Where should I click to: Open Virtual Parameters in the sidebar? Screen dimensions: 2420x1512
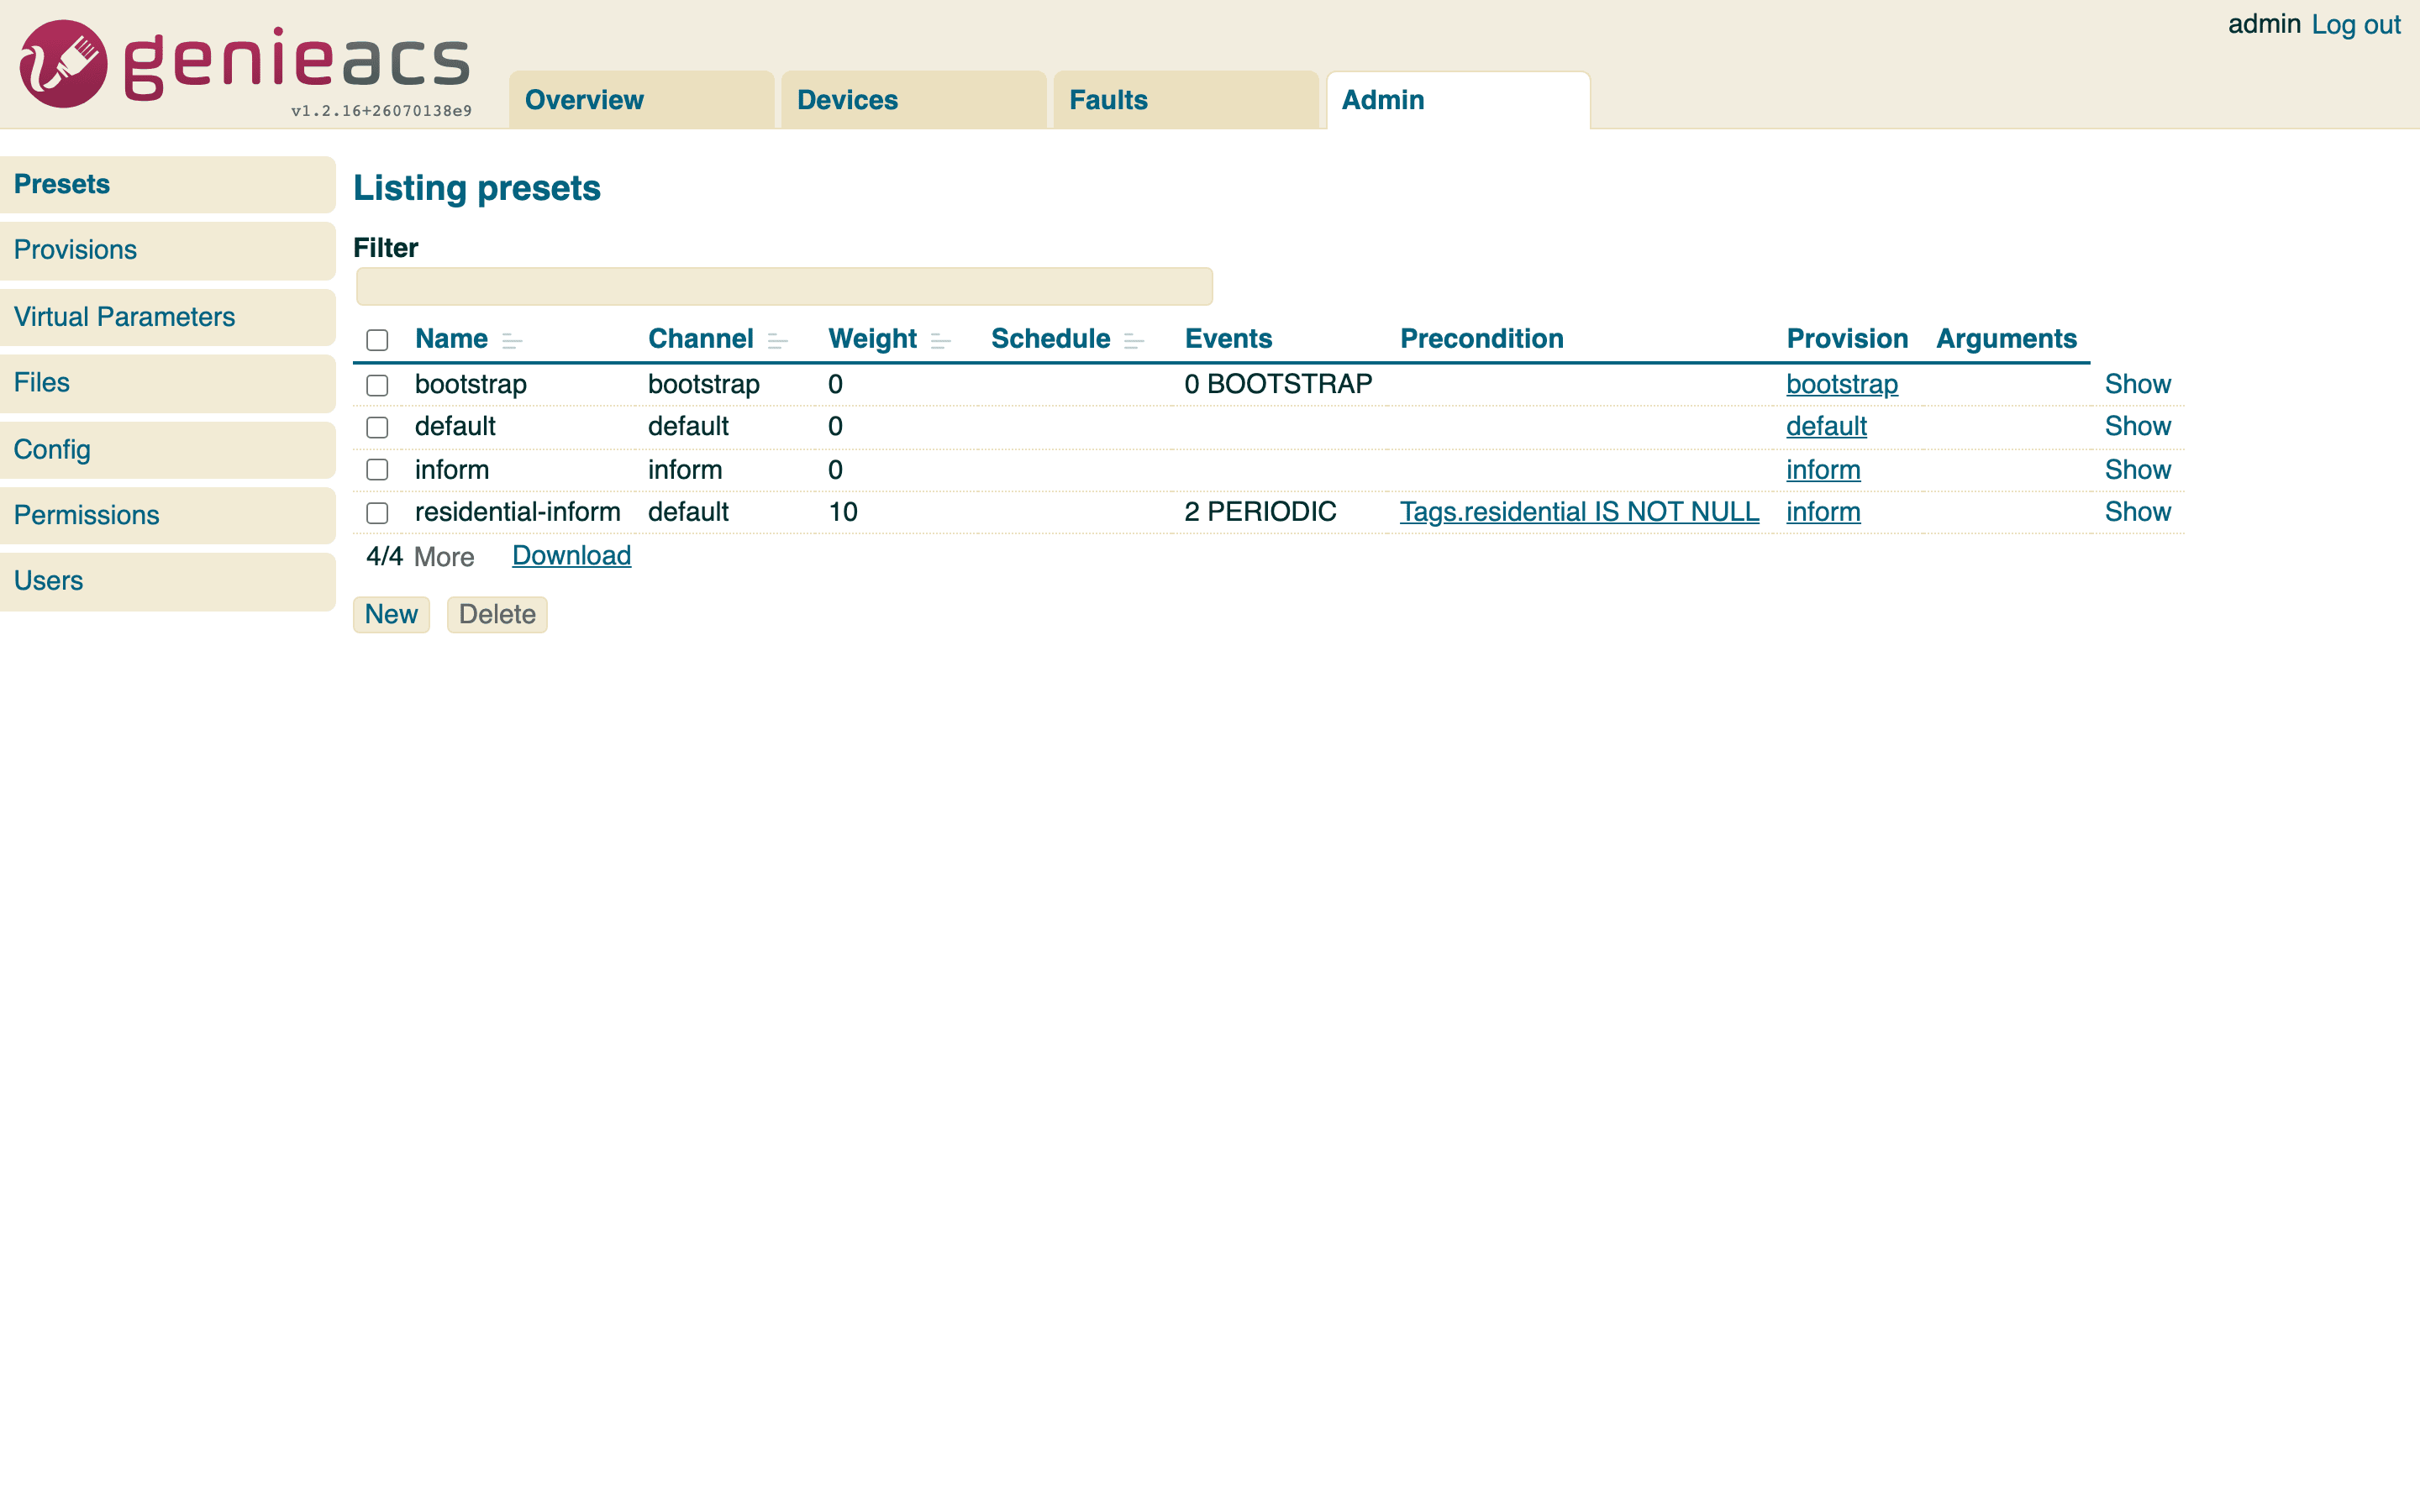[x=167, y=317]
